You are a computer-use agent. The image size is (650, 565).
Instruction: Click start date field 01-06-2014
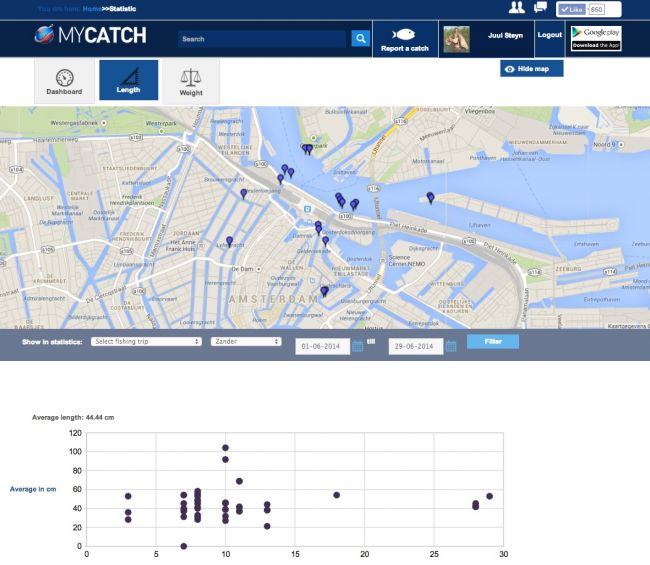point(323,347)
